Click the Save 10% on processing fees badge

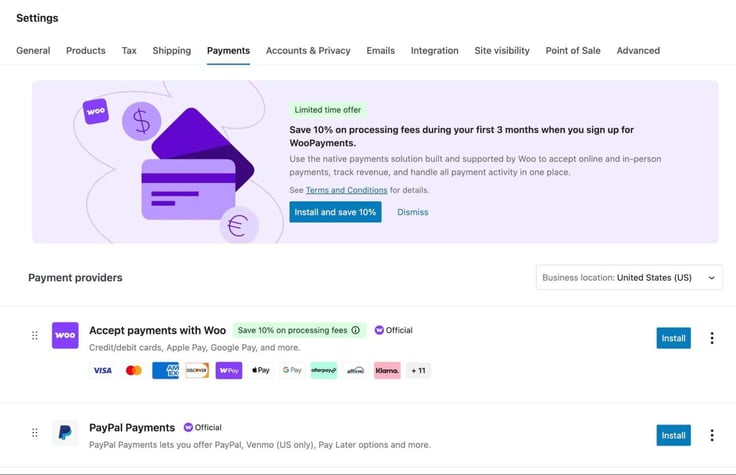[299, 330]
